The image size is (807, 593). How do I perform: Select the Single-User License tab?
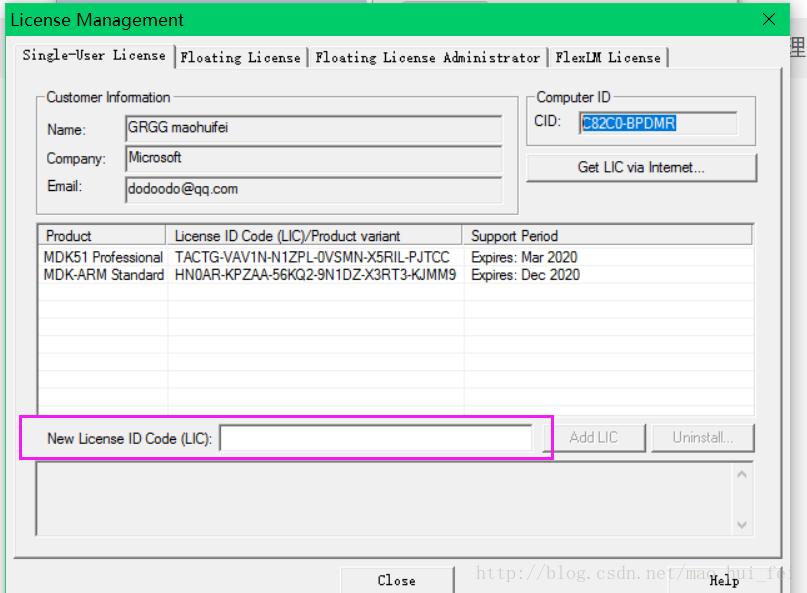click(x=94, y=55)
